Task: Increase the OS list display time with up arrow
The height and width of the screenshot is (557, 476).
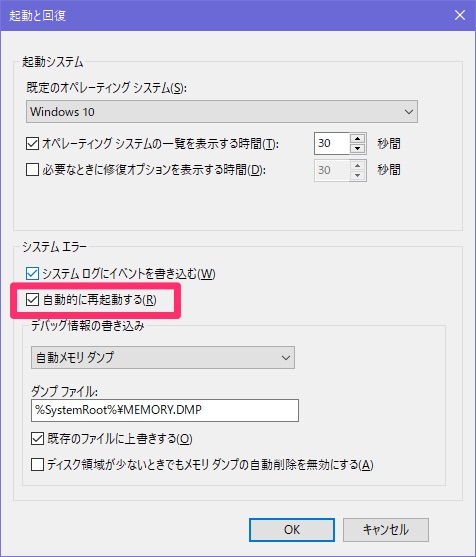Action: [357, 139]
